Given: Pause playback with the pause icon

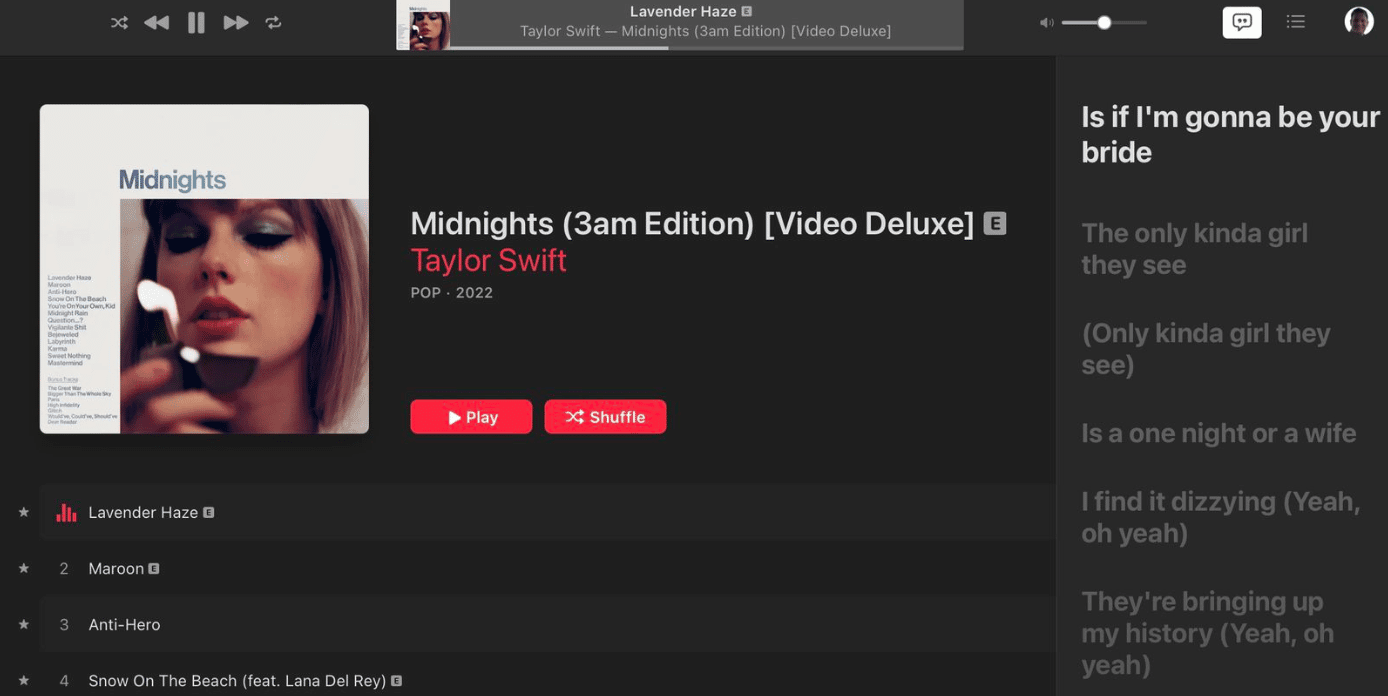Looking at the screenshot, I should [x=196, y=21].
